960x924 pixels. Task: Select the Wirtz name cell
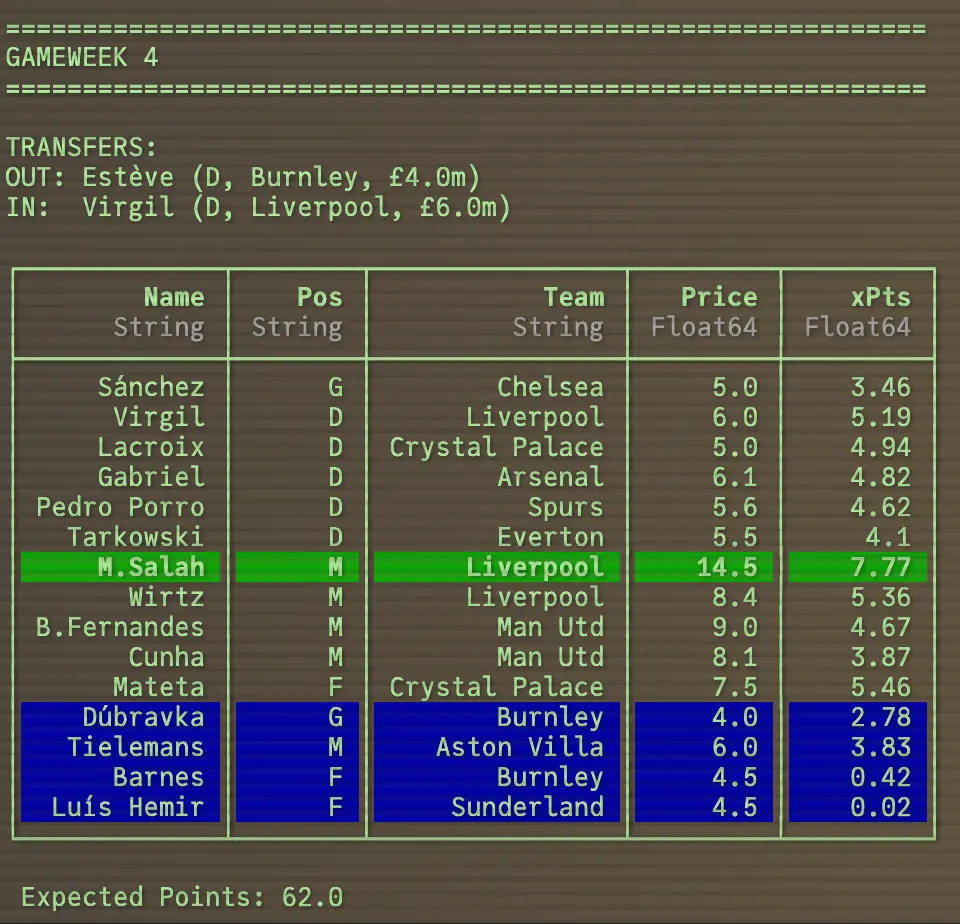coord(167,597)
